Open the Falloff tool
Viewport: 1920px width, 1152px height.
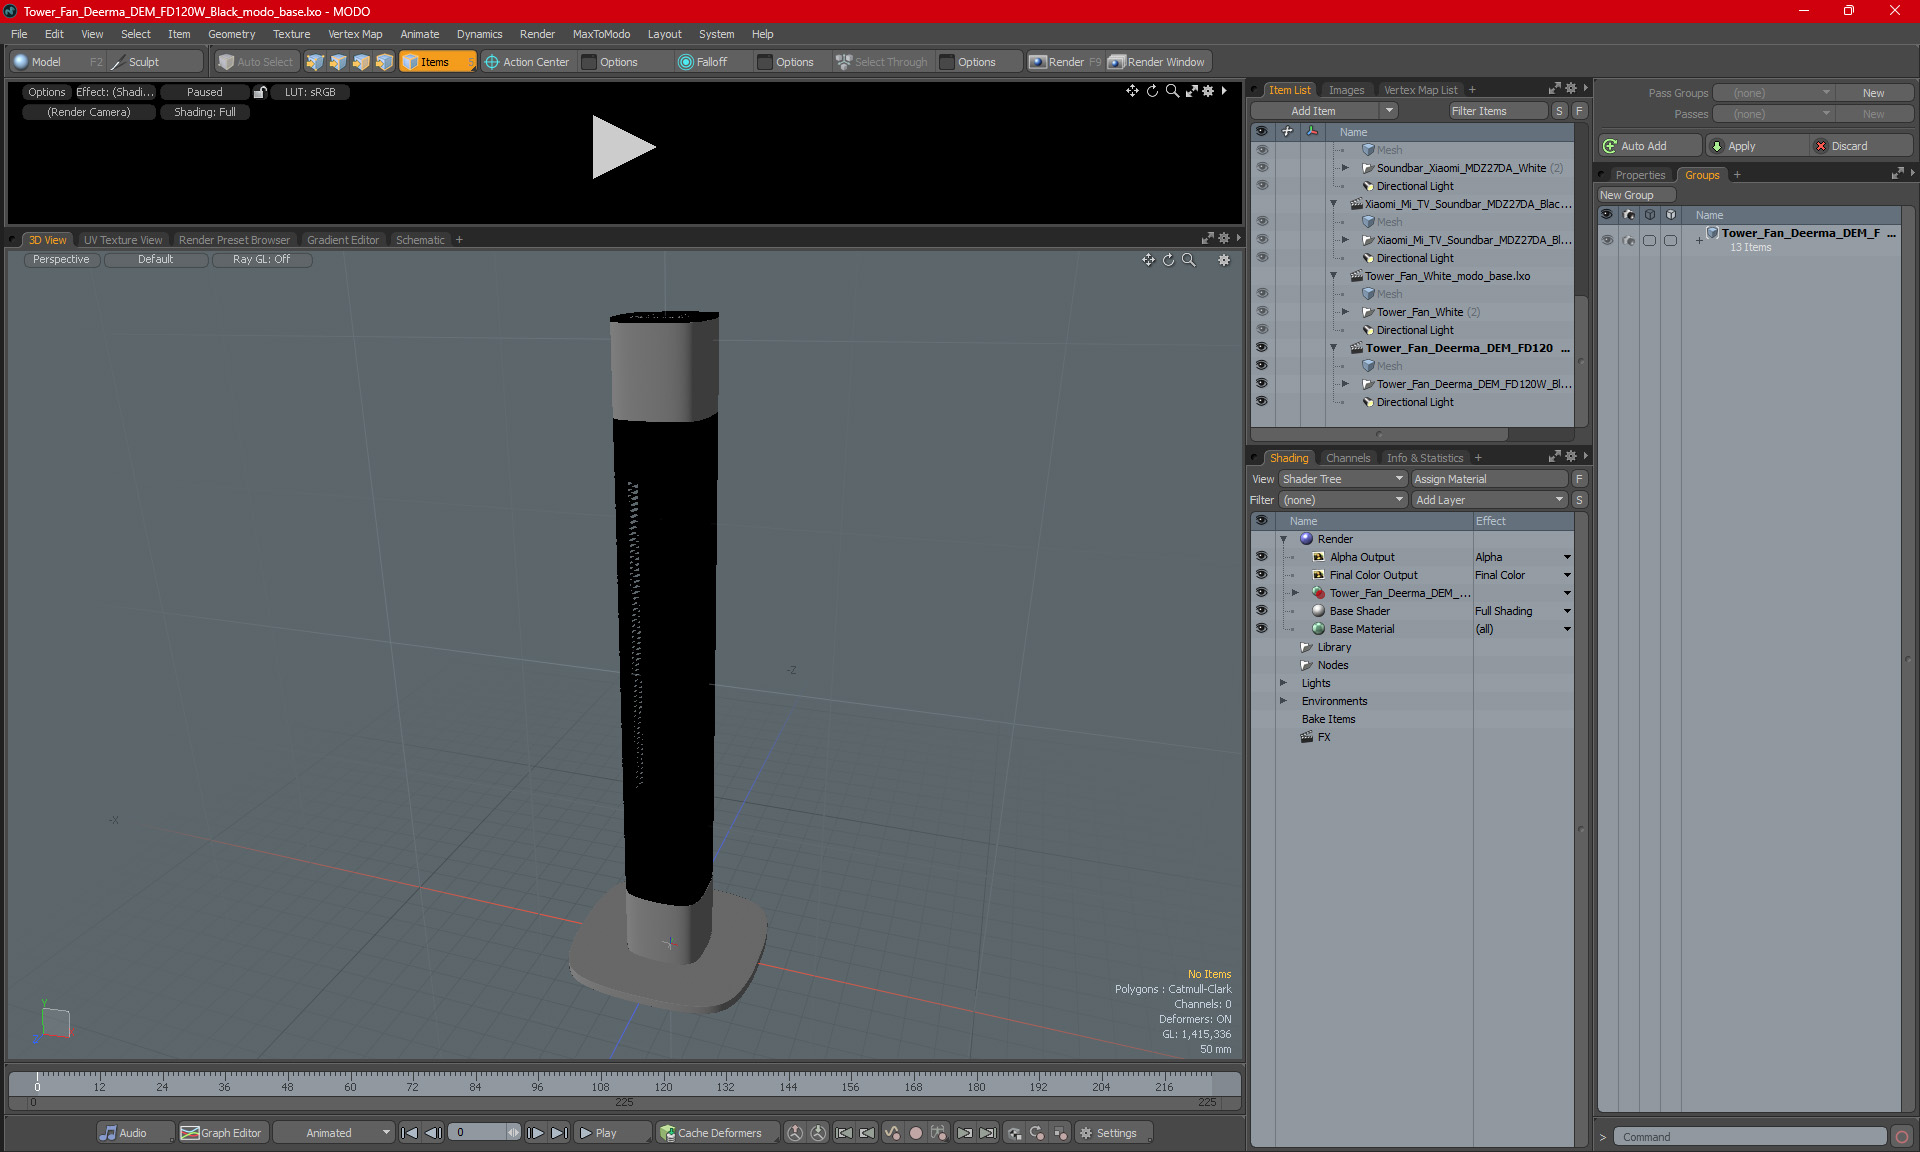[703, 62]
